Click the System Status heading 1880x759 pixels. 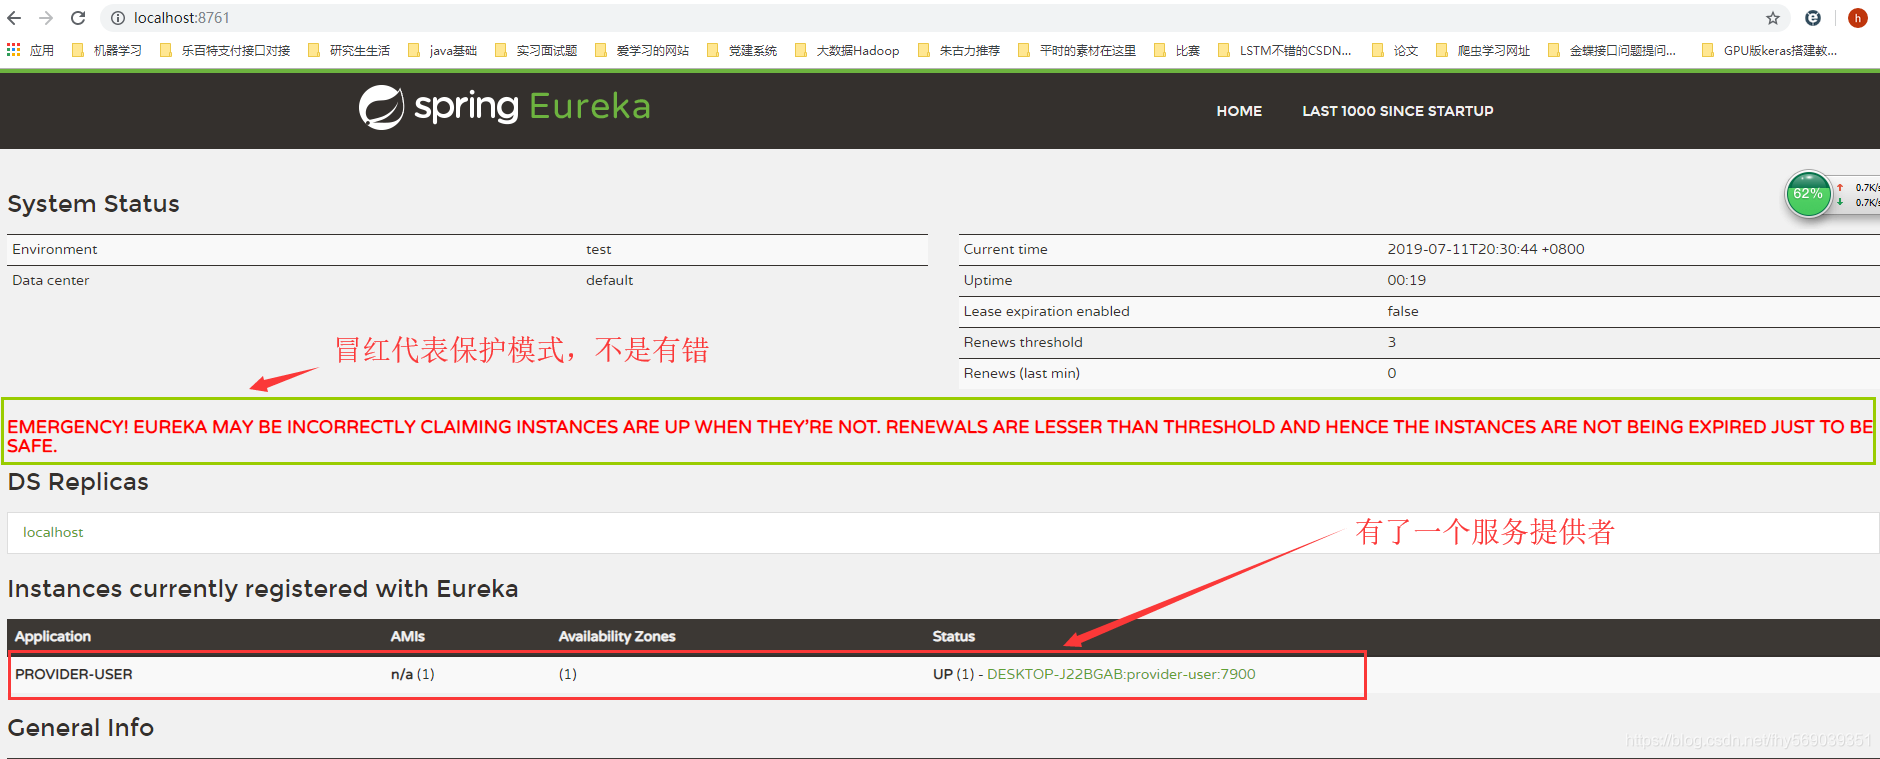[94, 205]
